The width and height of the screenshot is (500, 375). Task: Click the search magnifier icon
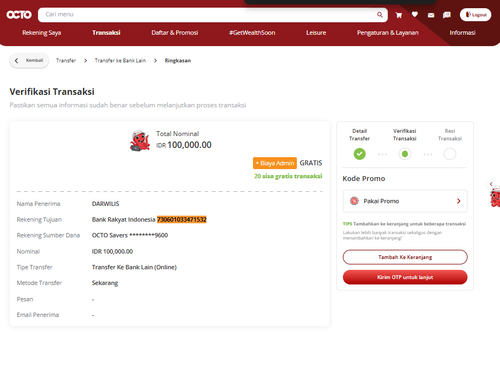(x=380, y=15)
